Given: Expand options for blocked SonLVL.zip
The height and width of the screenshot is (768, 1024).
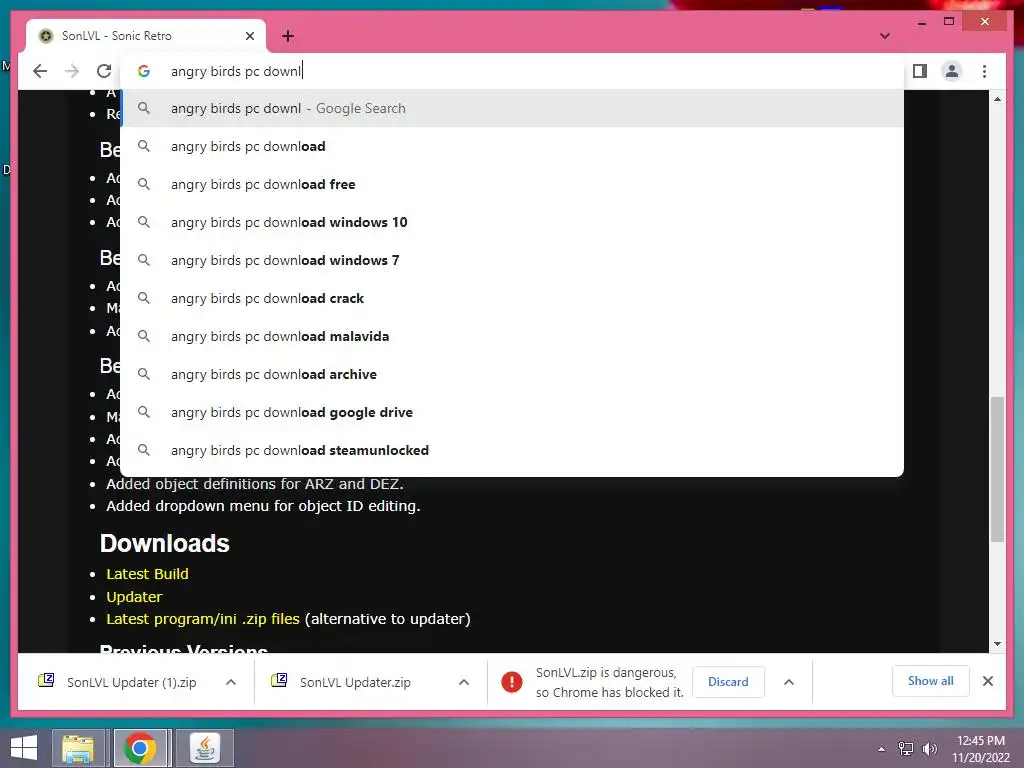Looking at the screenshot, I should (x=789, y=682).
